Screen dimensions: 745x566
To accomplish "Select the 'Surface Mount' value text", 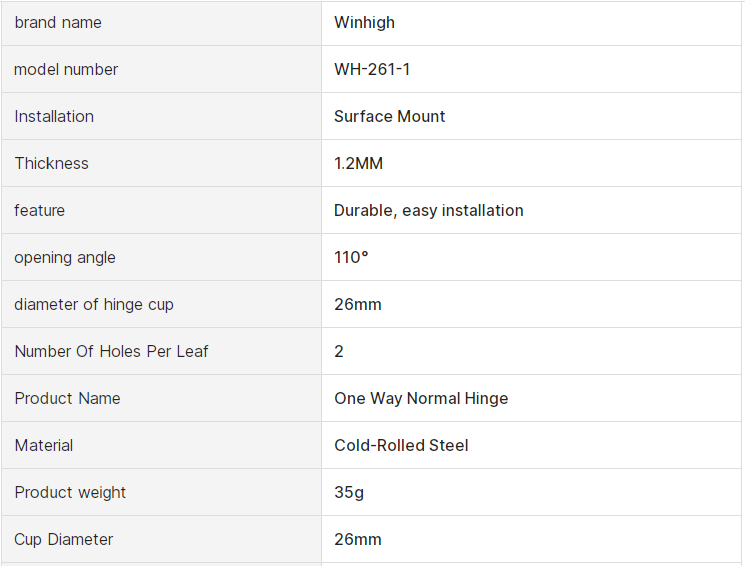I will [390, 116].
